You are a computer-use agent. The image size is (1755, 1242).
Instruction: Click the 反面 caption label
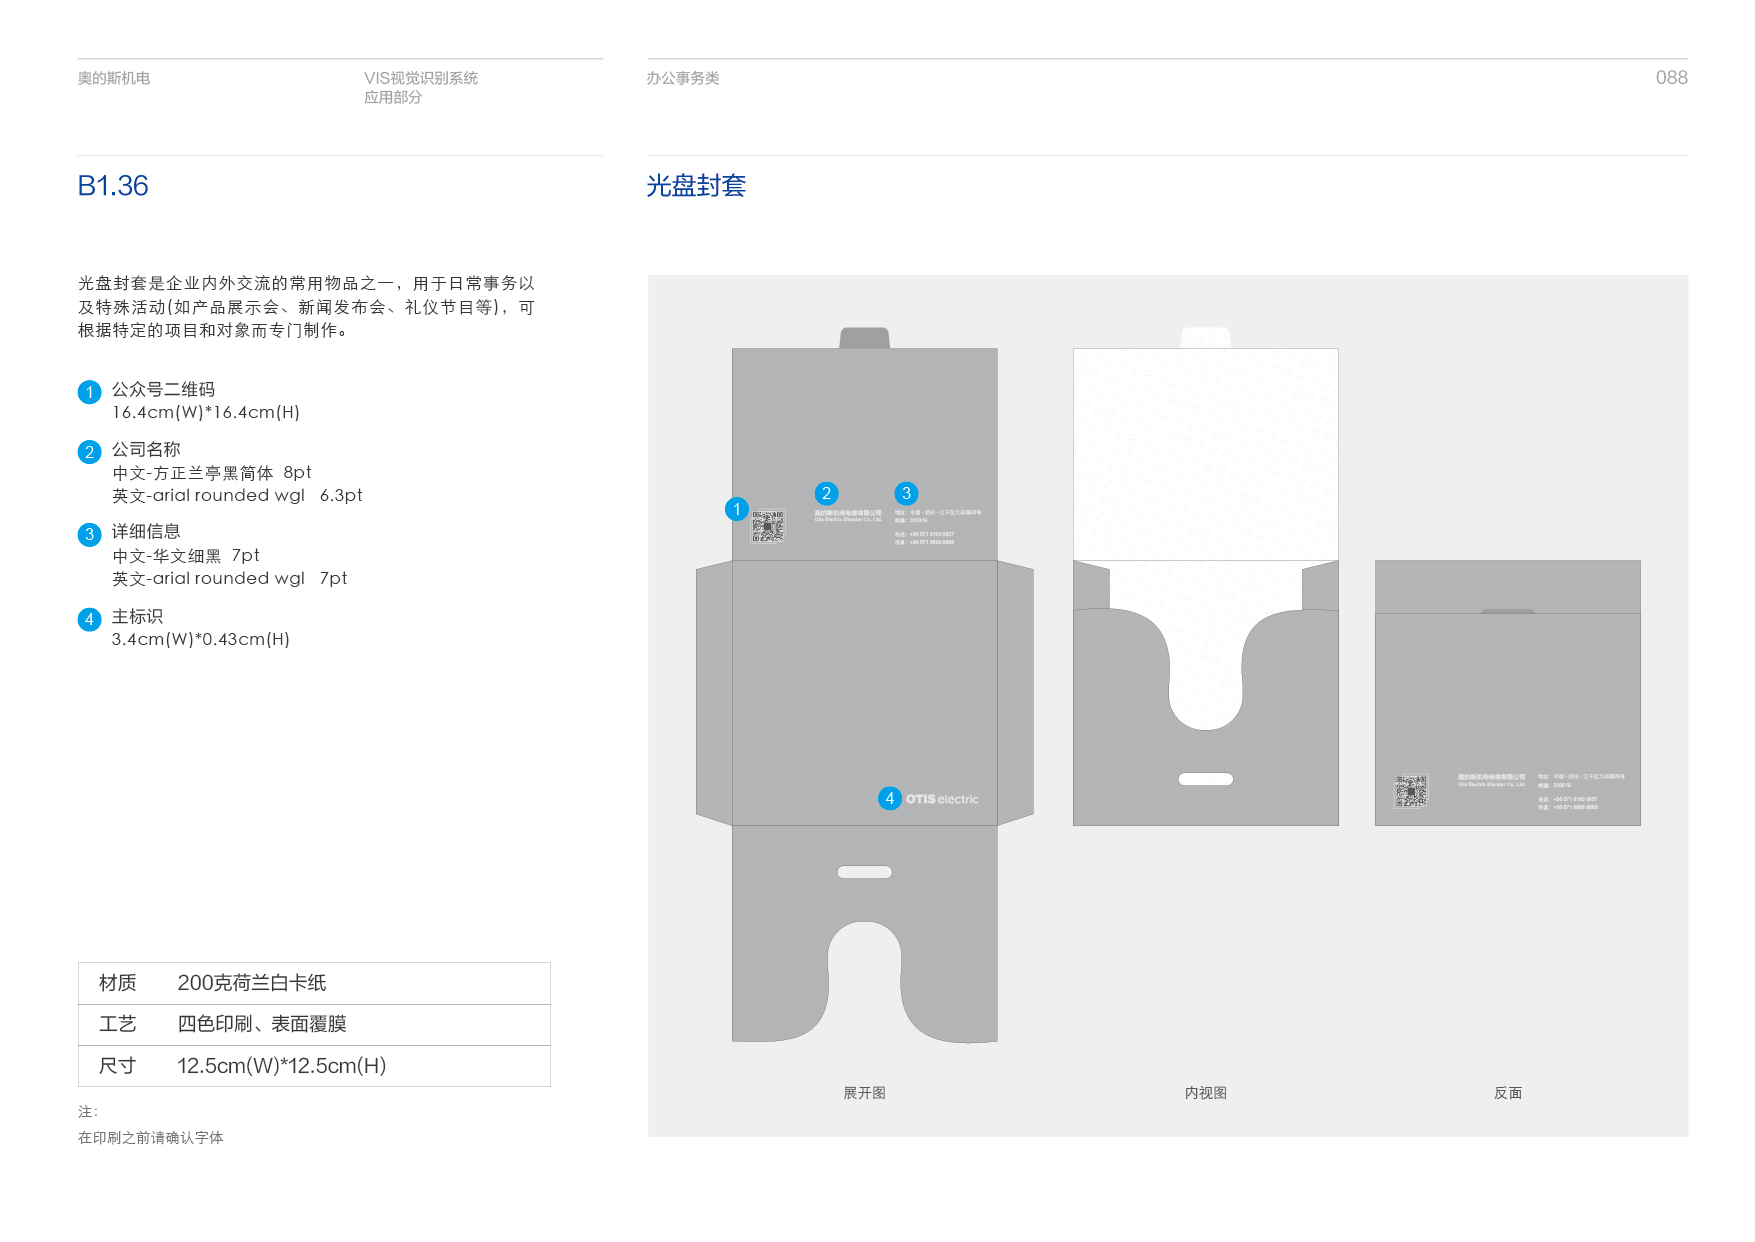1507,1093
